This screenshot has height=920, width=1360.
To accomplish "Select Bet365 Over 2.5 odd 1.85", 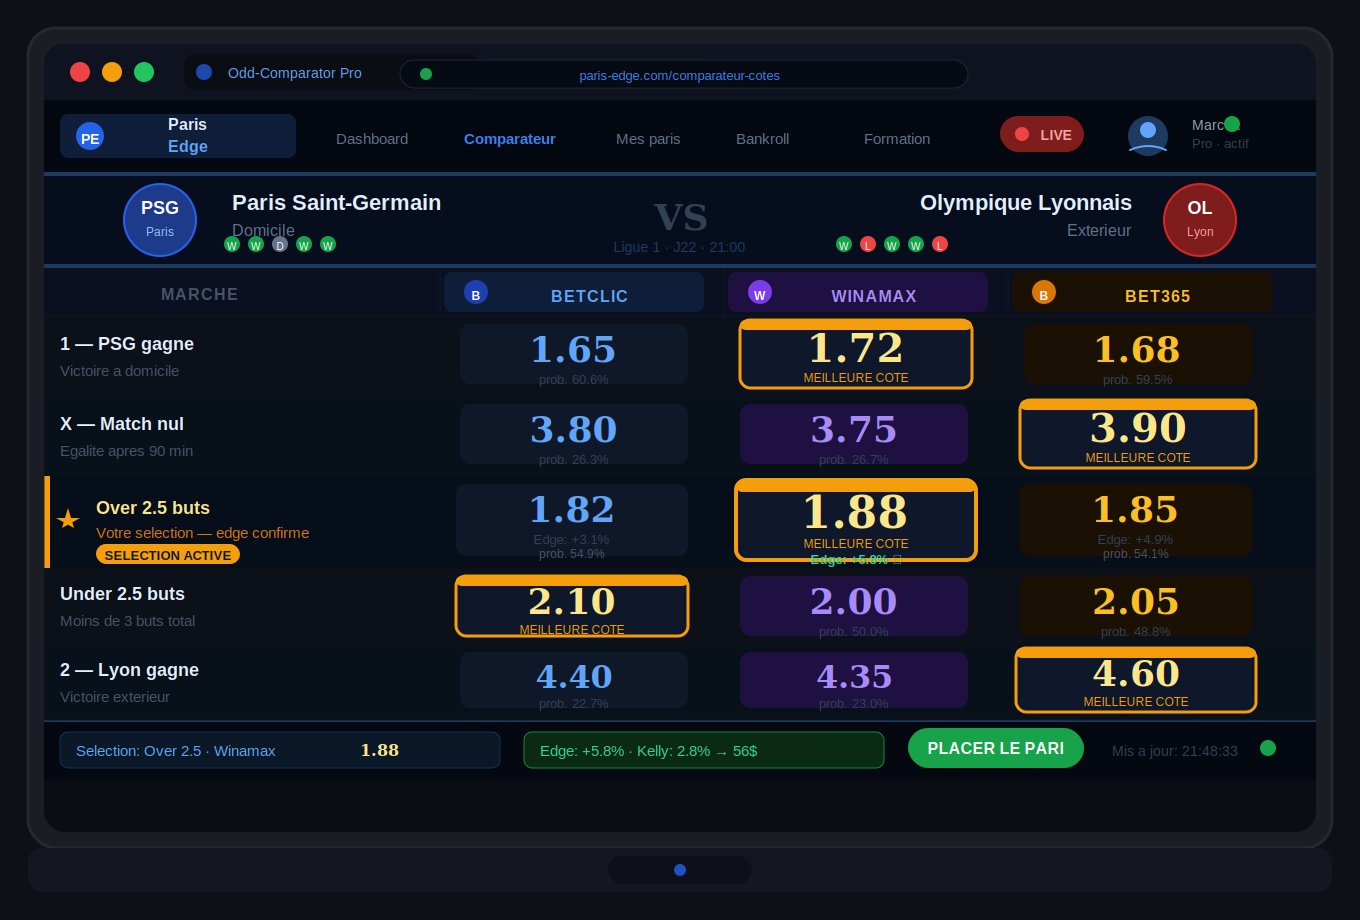I will tap(1136, 520).
